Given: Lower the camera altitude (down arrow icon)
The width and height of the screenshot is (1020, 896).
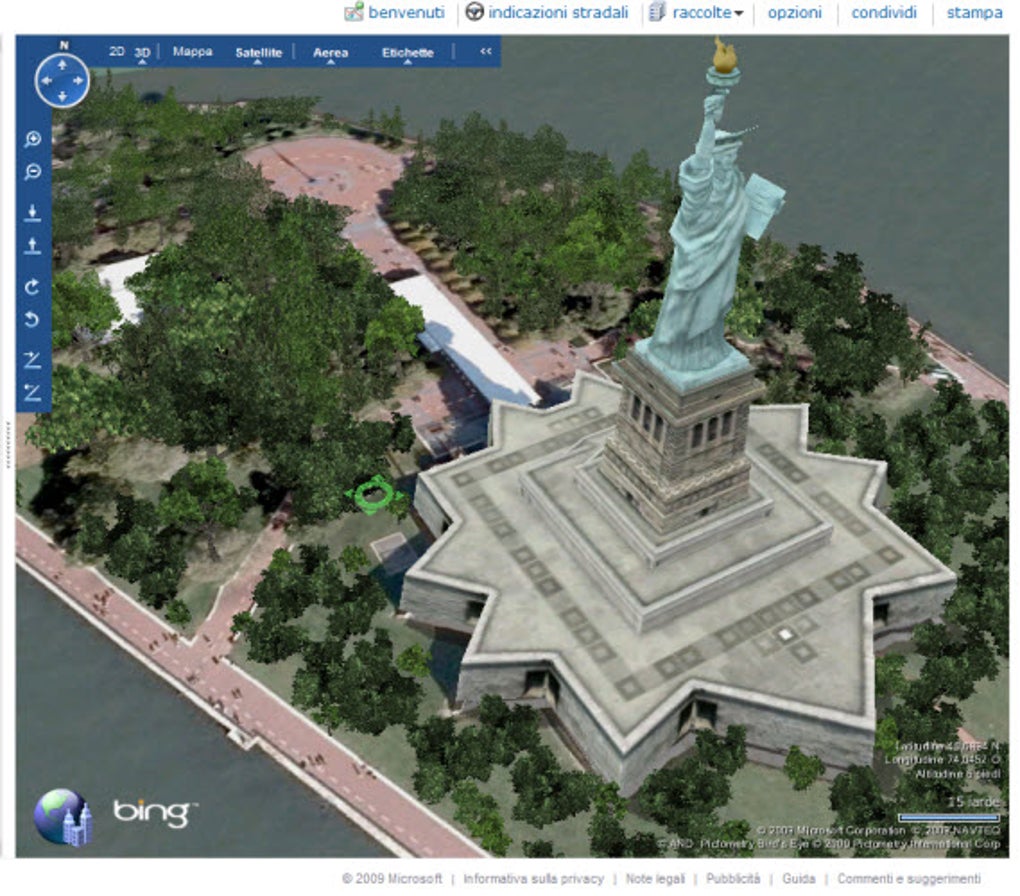Looking at the screenshot, I should (33, 213).
